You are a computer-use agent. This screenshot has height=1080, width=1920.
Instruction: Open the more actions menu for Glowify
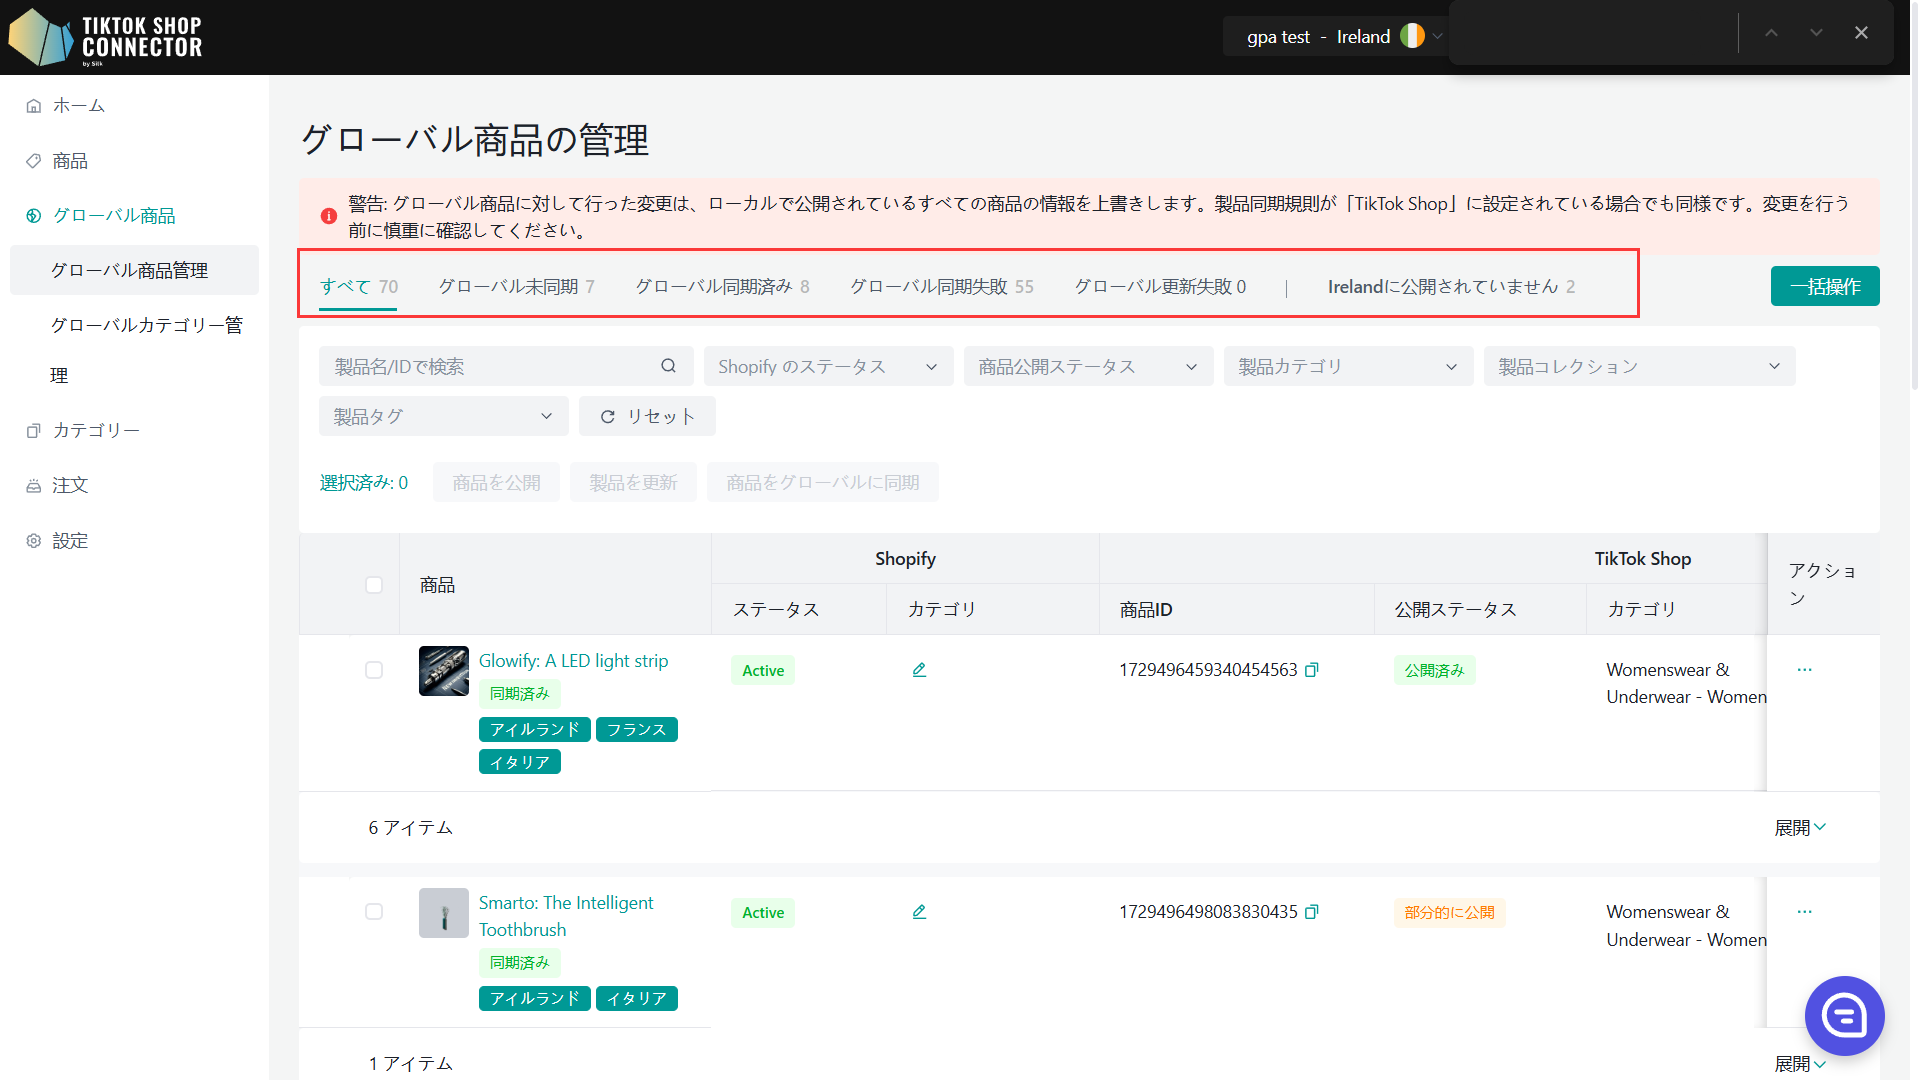(x=1804, y=670)
